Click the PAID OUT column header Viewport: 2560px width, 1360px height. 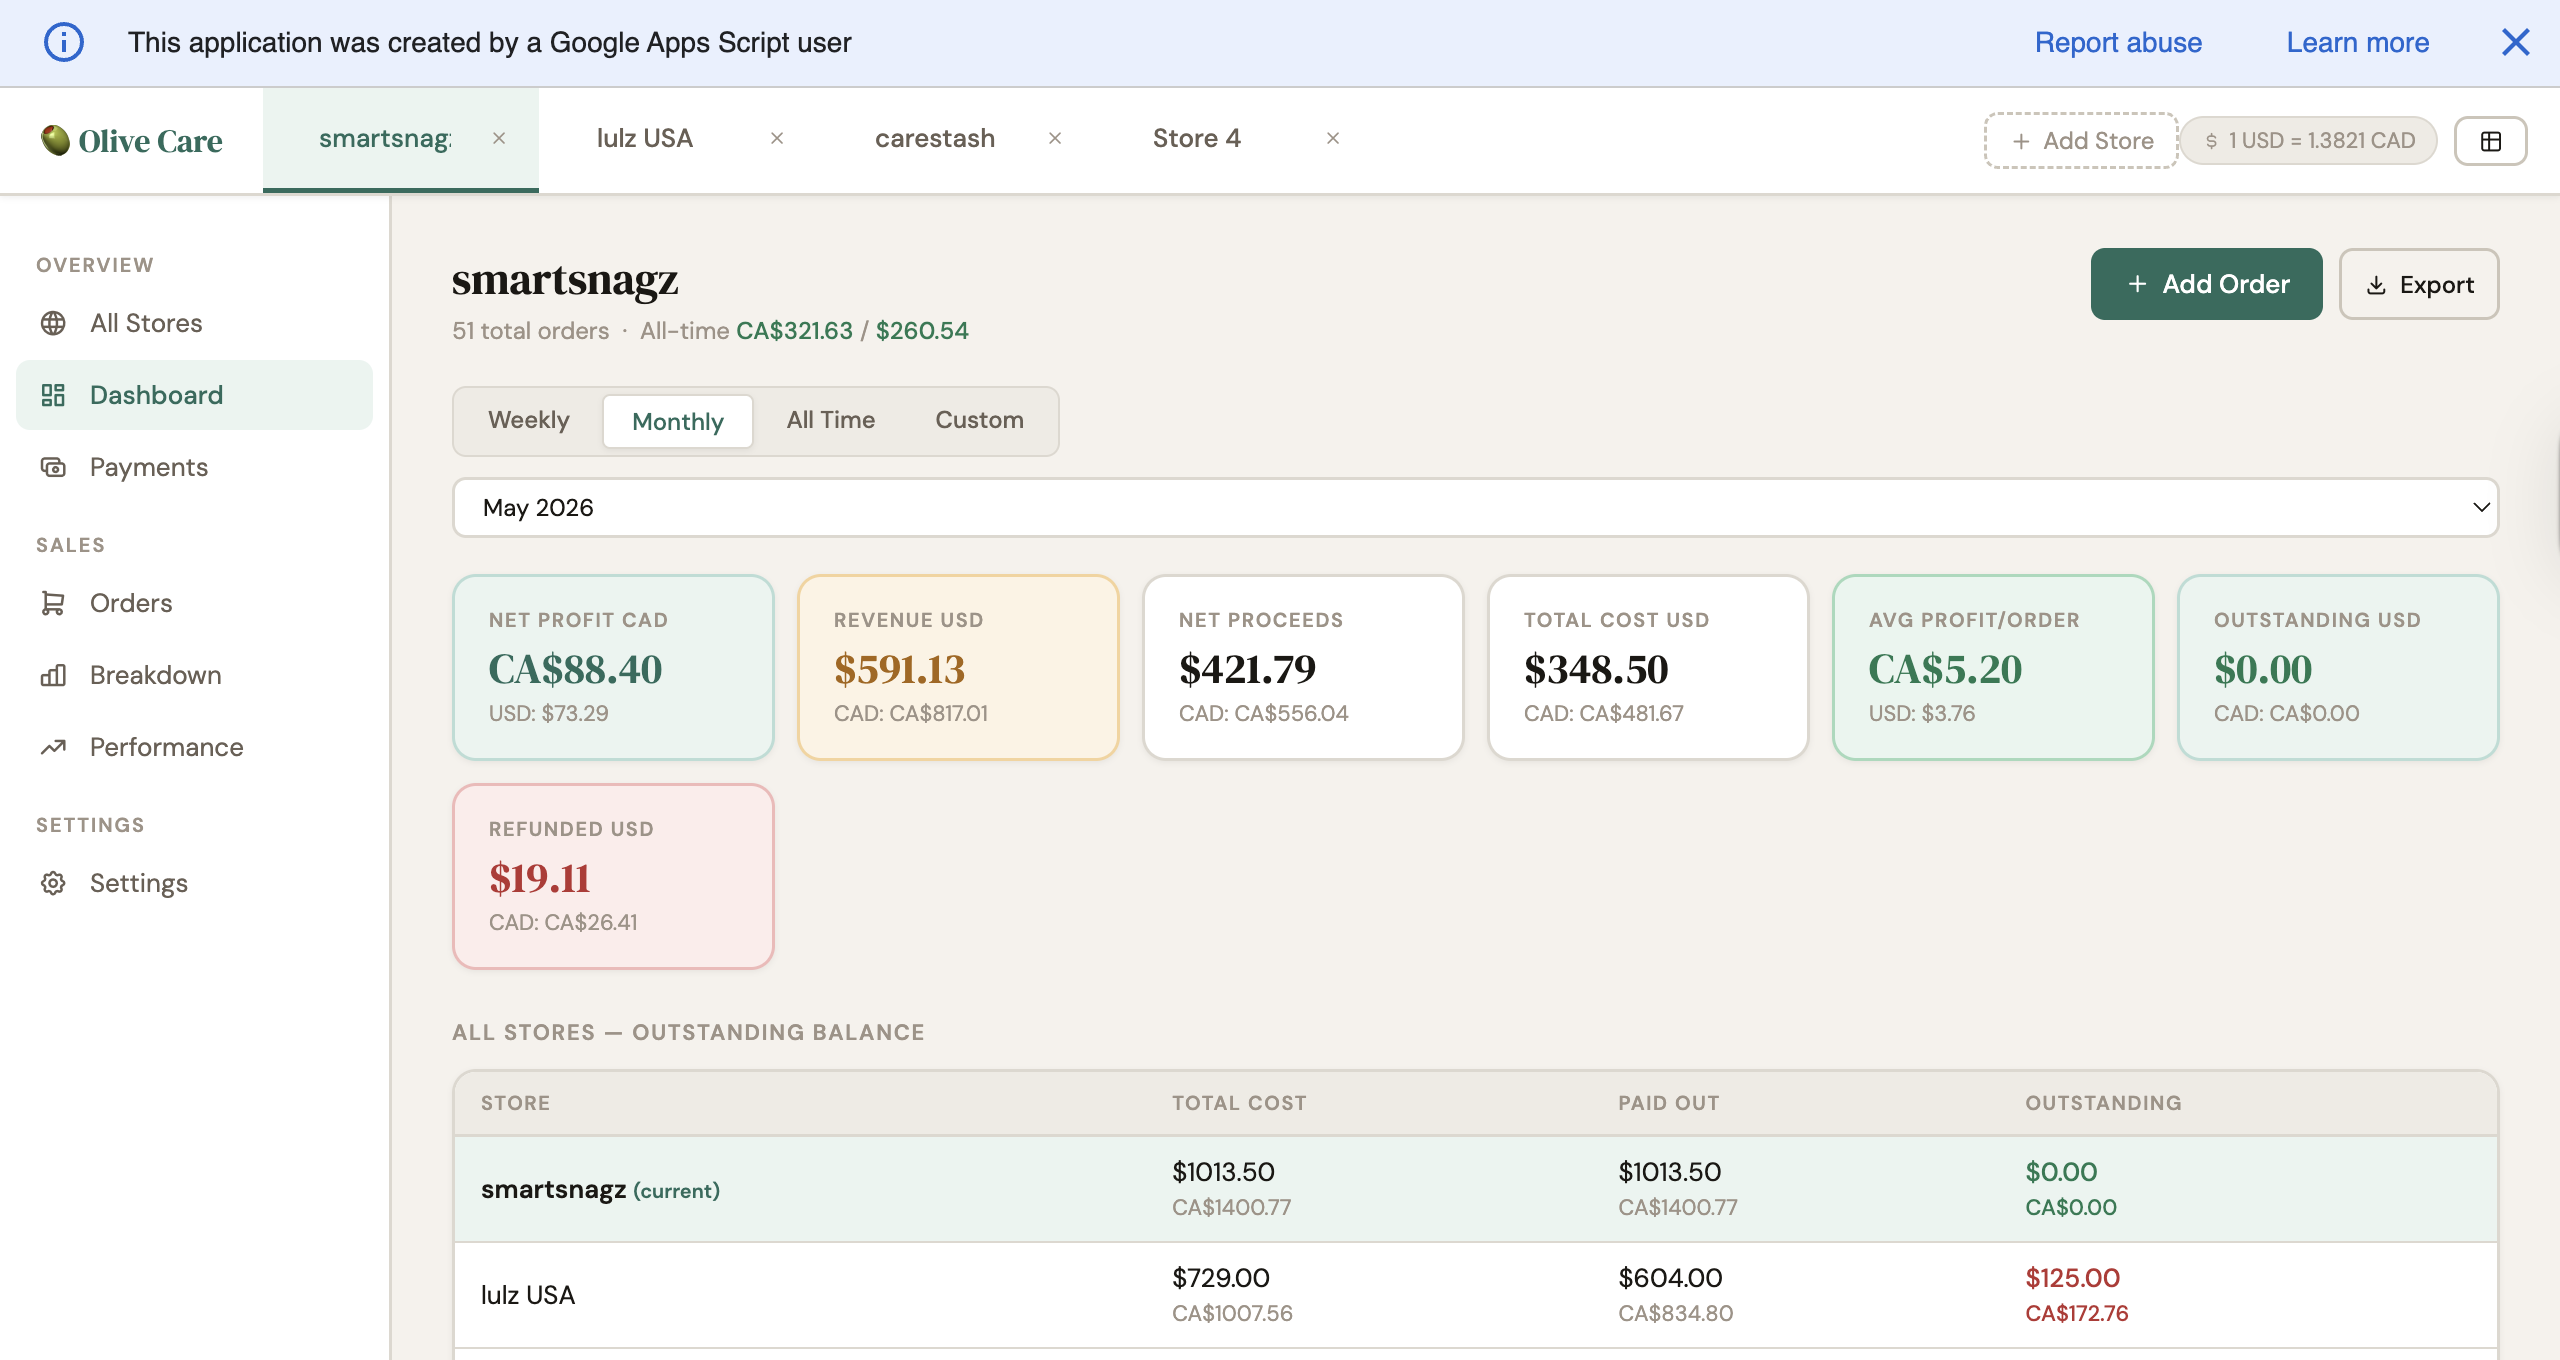tap(1668, 1103)
